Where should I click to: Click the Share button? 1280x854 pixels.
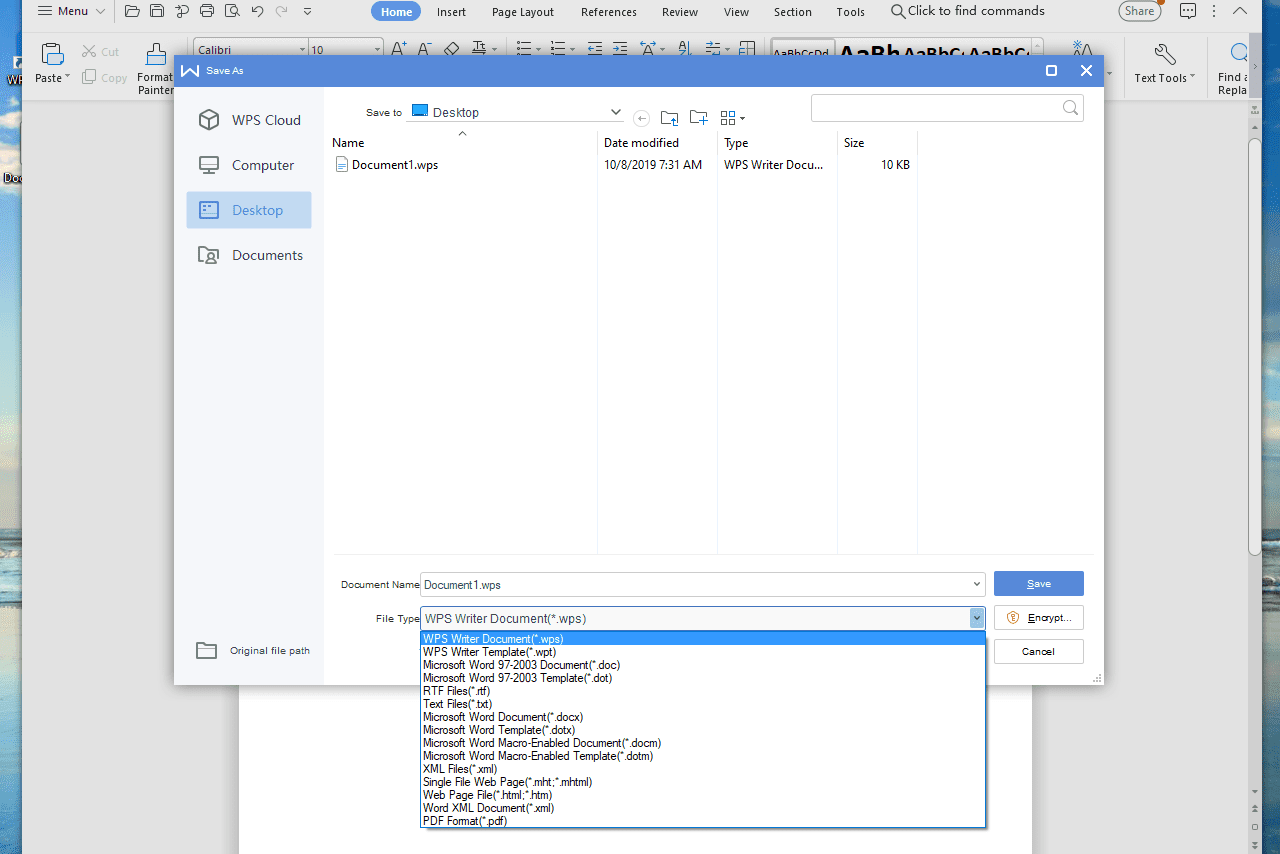(x=1139, y=11)
